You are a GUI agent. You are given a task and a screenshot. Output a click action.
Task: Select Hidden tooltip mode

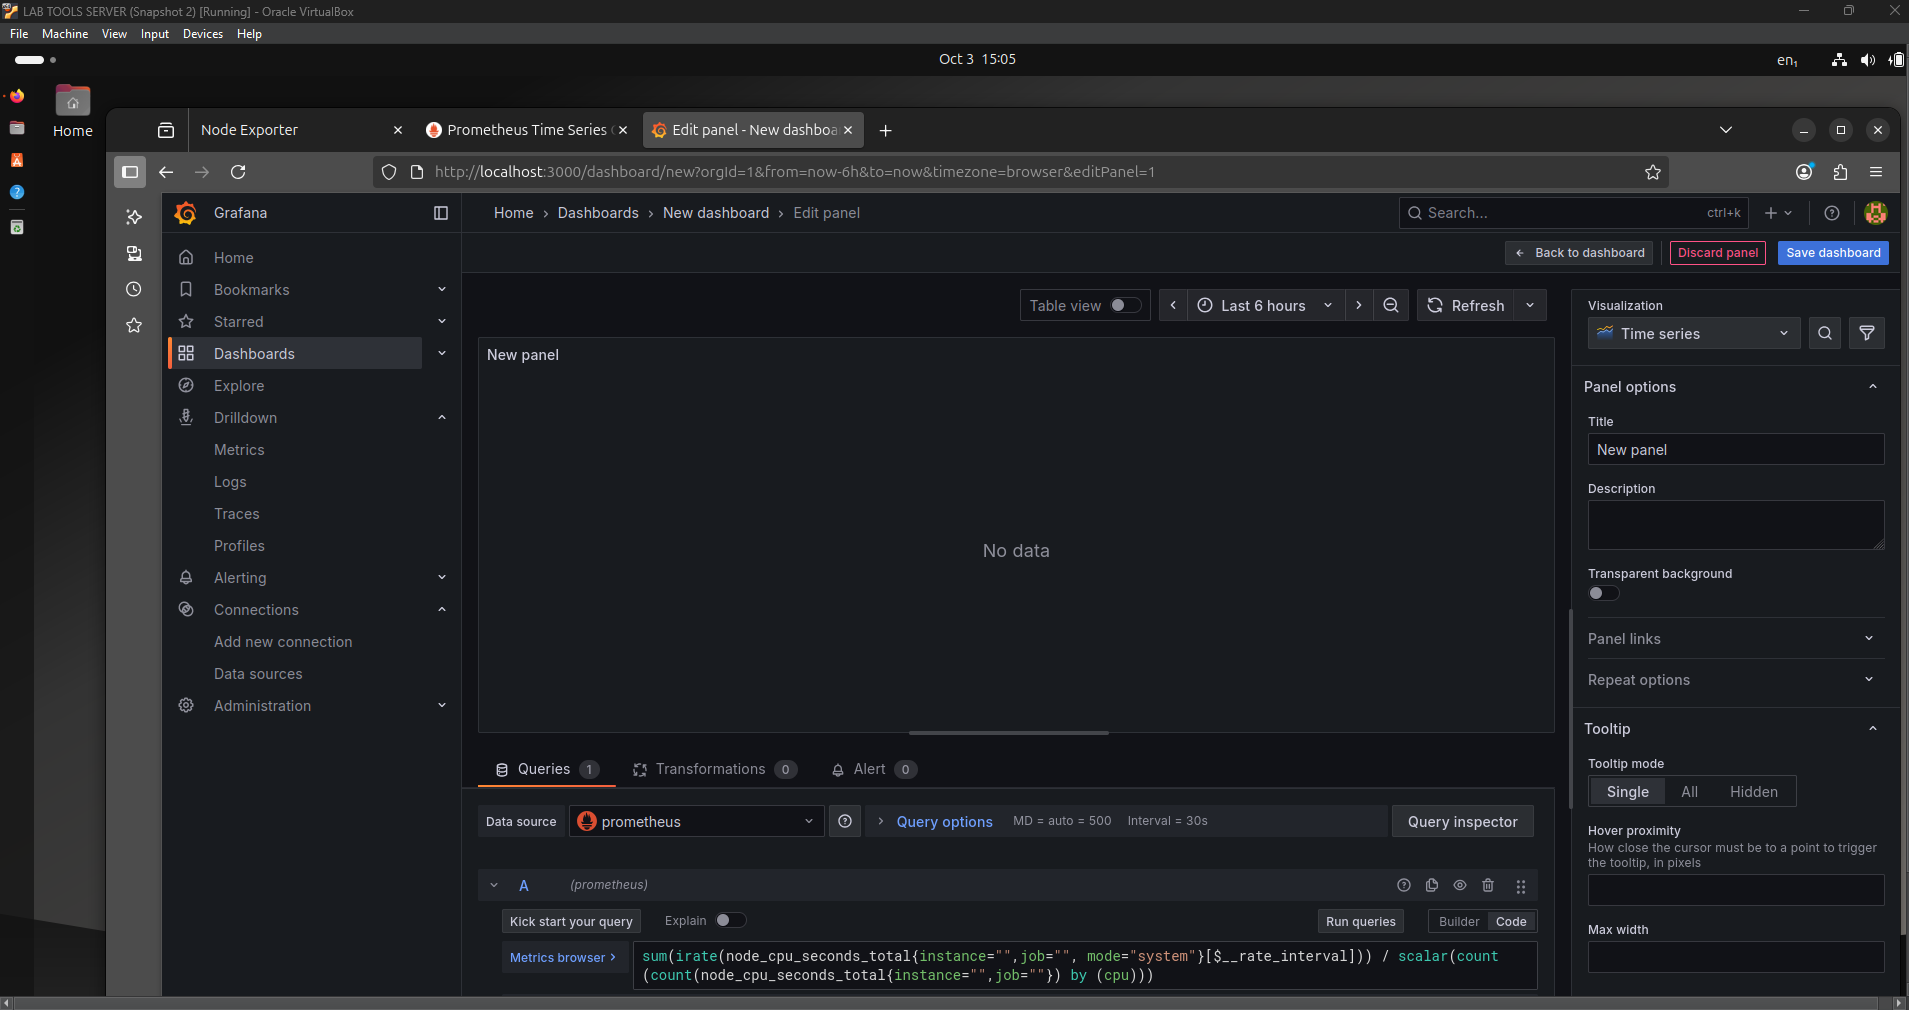tap(1753, 792)
